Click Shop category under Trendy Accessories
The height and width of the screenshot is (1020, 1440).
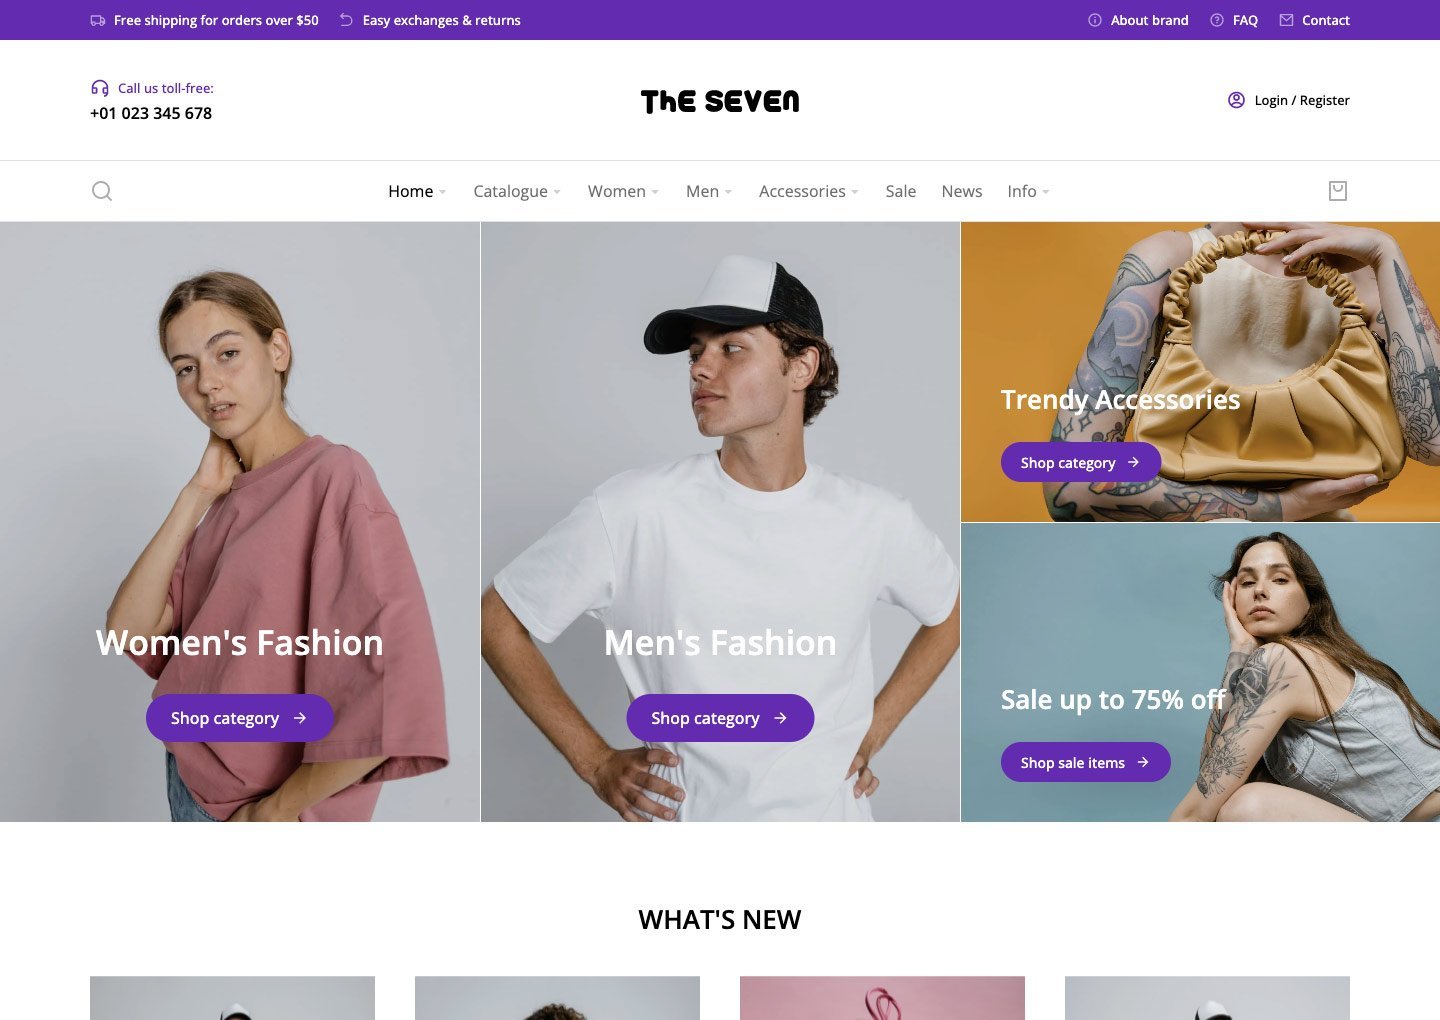[1081, 462]
